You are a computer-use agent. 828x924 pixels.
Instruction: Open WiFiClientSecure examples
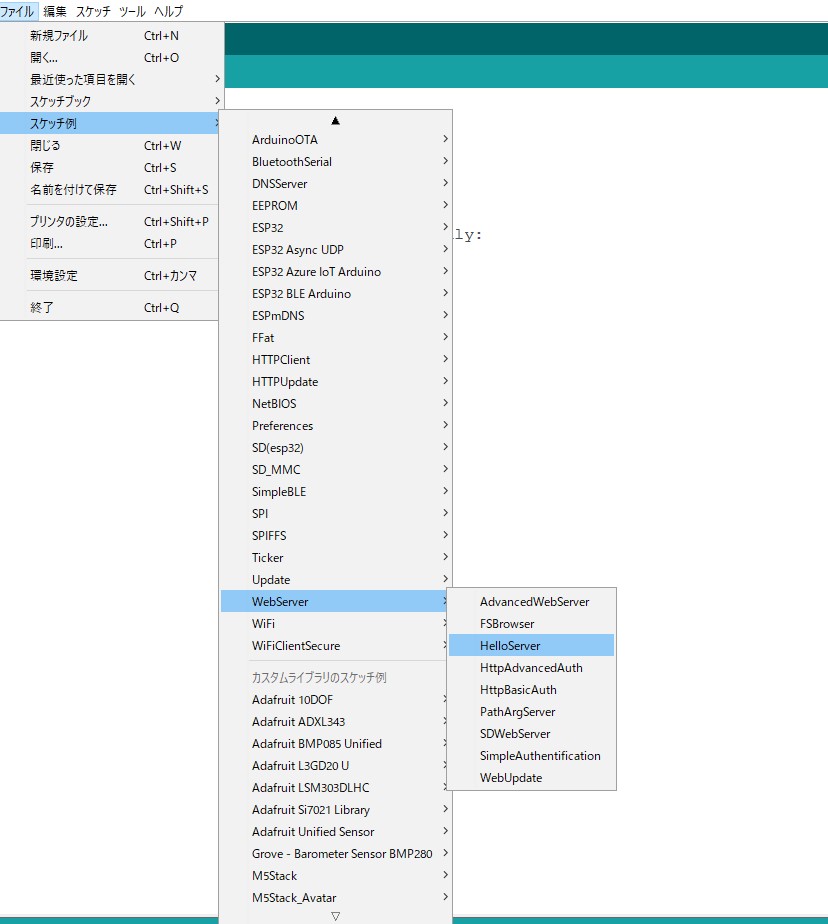pos(335,646)
